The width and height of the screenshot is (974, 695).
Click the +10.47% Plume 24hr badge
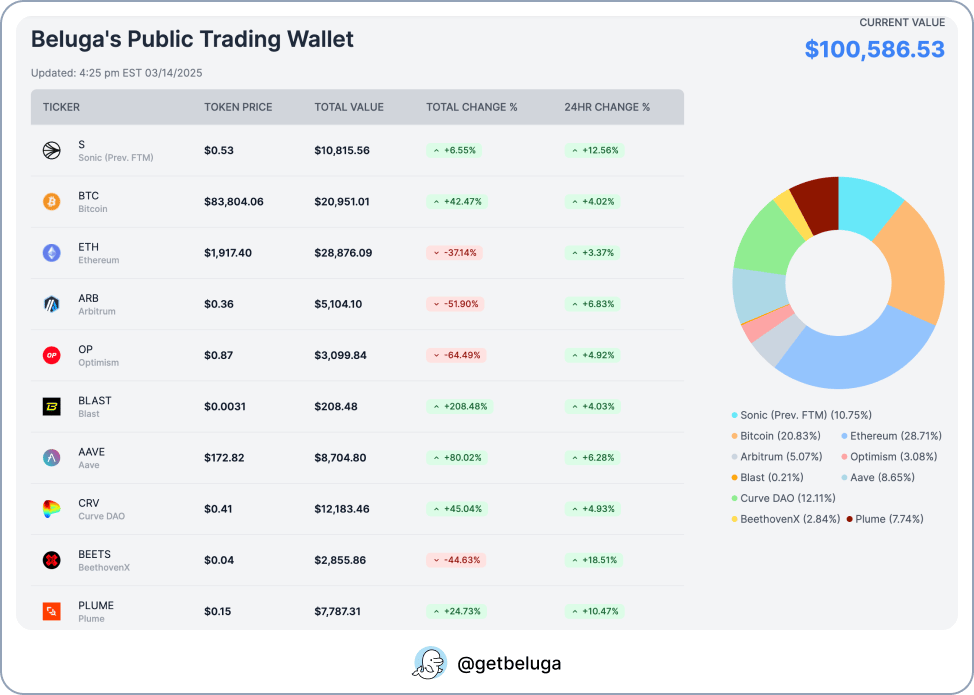tap(594, 611)
